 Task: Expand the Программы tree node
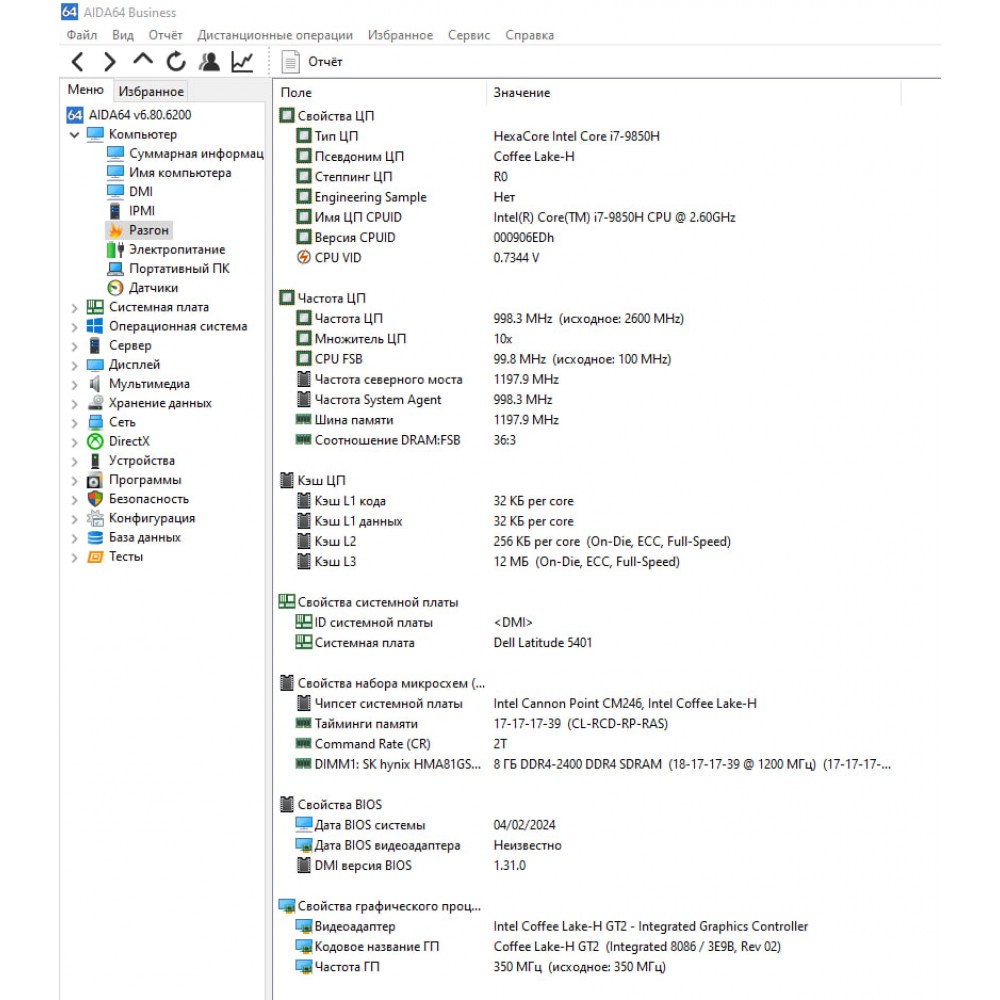74,481
